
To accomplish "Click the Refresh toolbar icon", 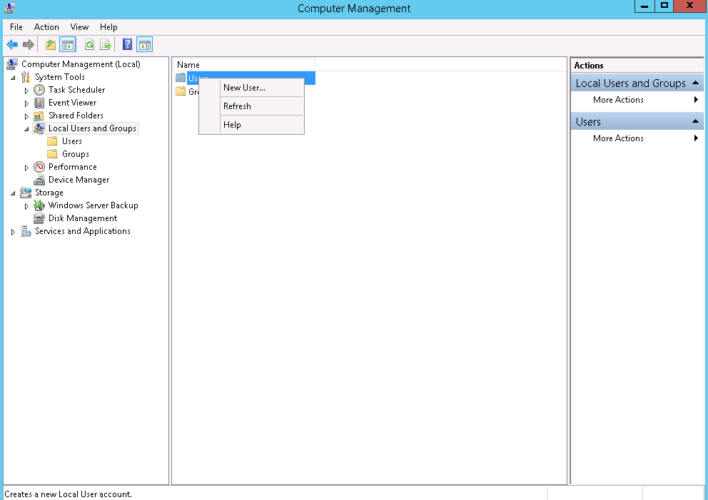I will [x=89, y=44].
